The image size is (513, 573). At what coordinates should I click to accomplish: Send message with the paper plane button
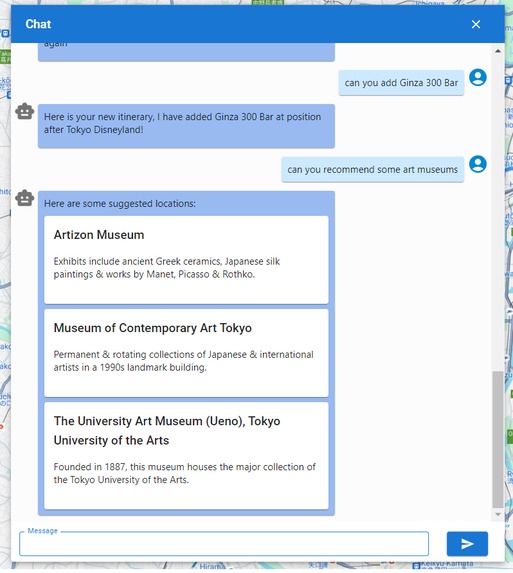coord(467,543)
